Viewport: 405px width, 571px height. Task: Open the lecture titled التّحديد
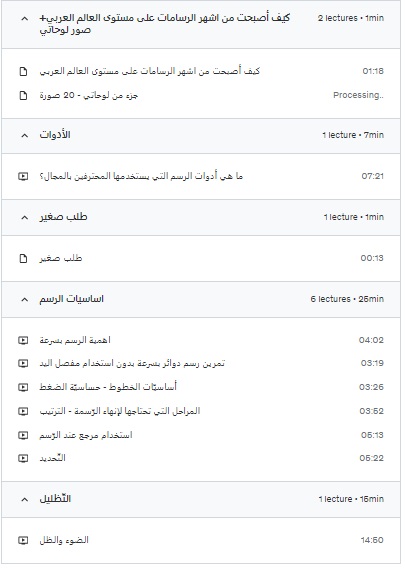52,458
